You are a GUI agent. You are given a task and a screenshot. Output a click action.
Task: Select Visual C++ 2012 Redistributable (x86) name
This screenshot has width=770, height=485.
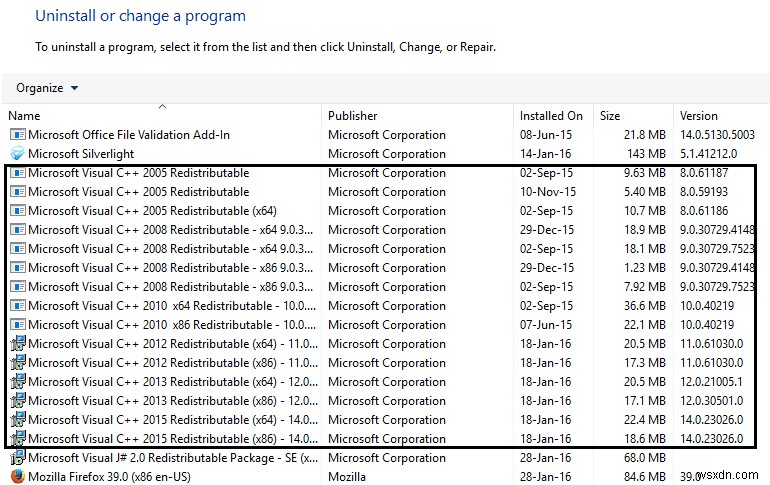coord(173,363)
